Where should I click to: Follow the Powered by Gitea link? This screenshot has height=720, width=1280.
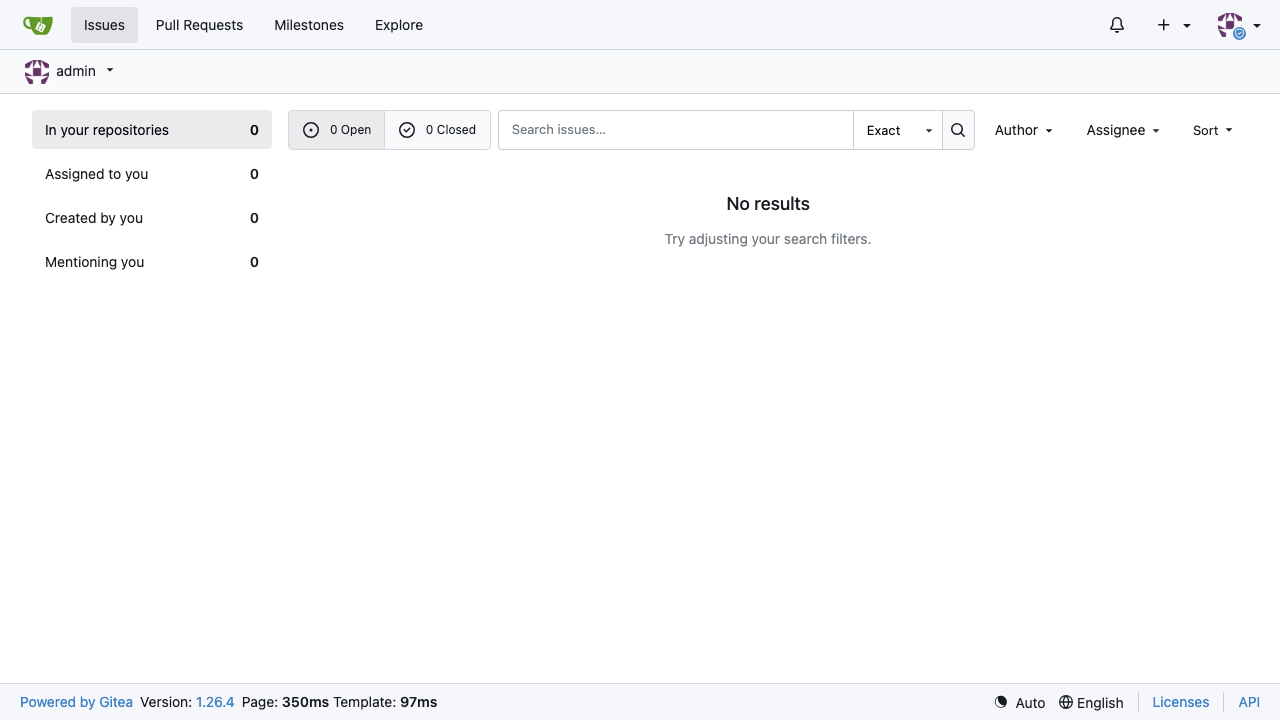[76, 702]
